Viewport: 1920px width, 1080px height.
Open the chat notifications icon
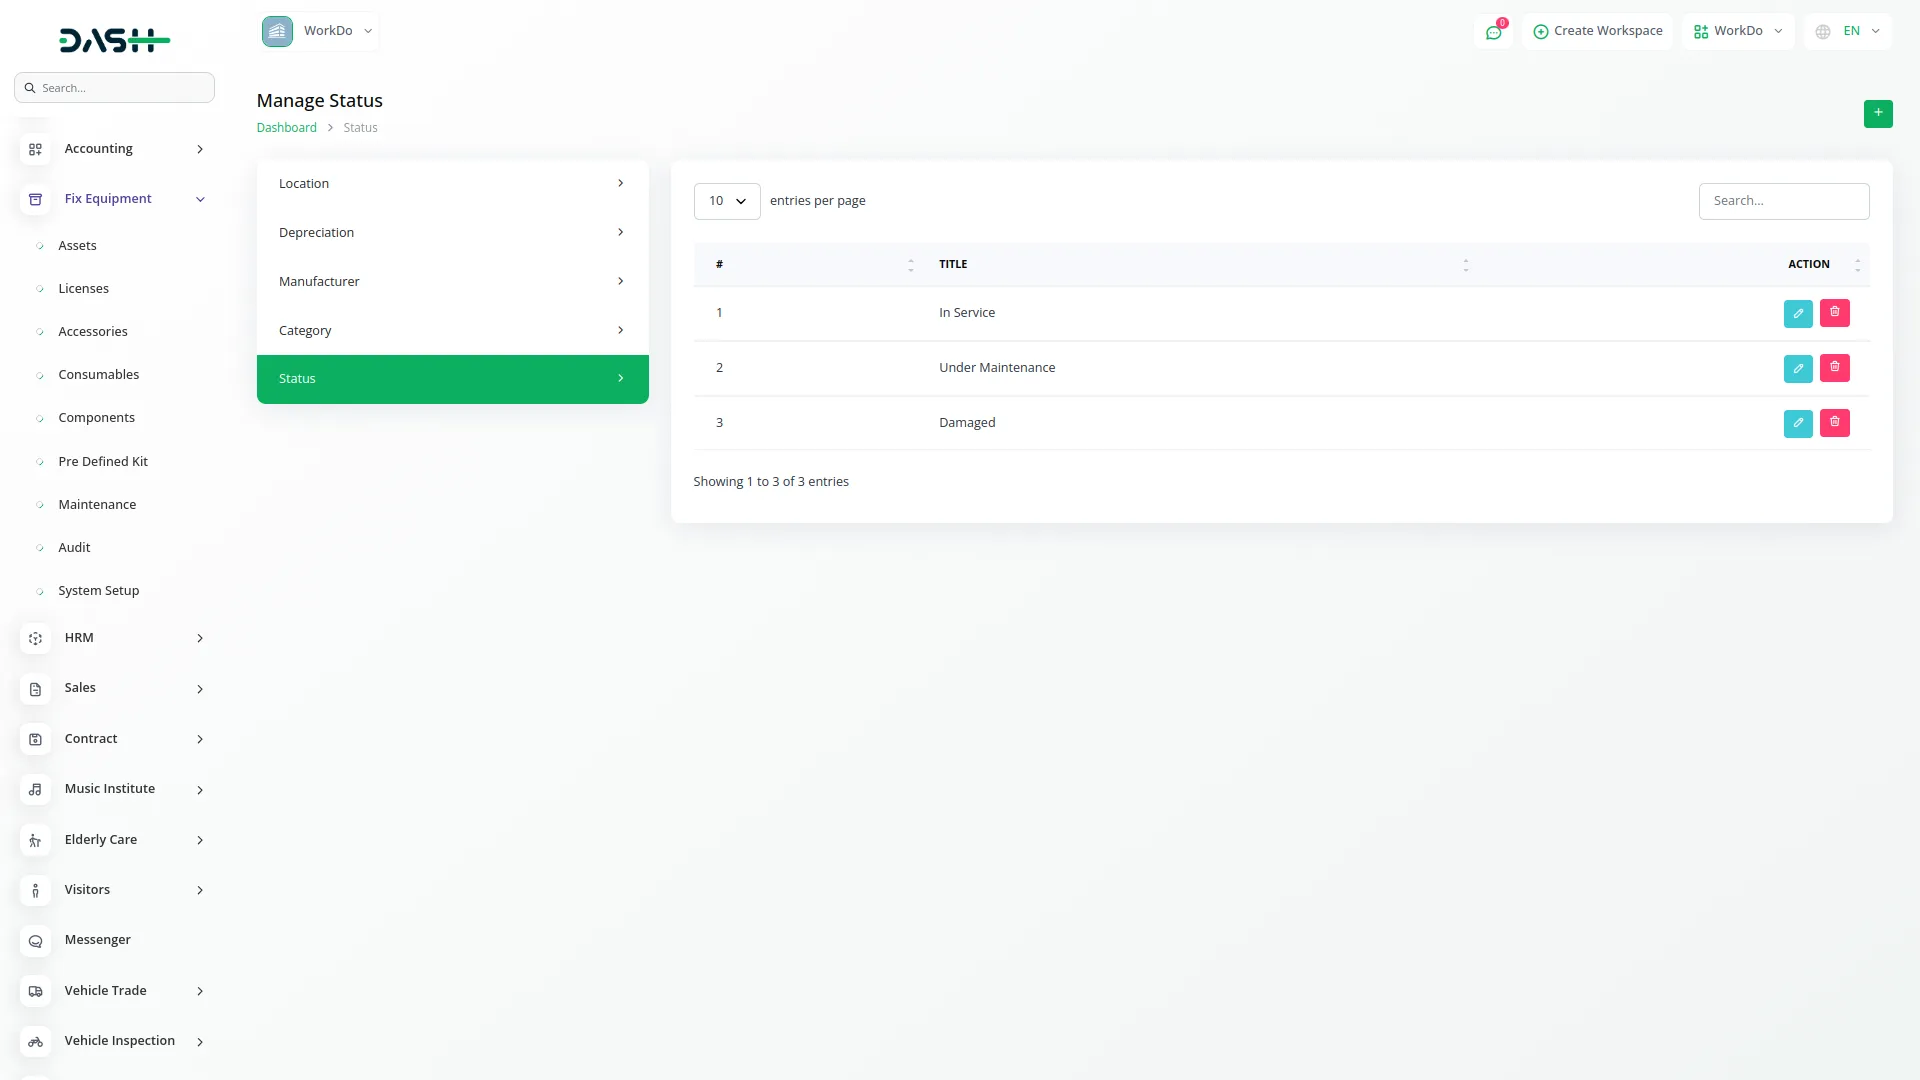coord(1493,32)
